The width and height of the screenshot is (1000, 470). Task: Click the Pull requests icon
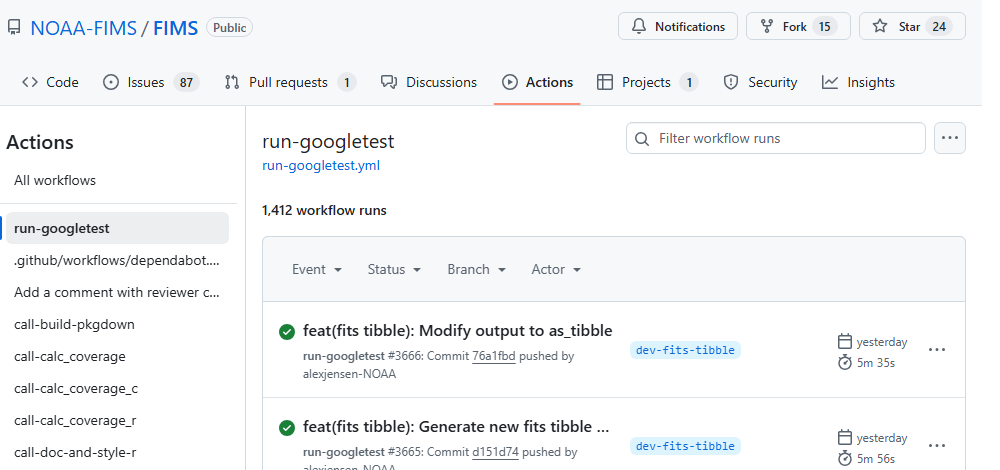coord(232,82)
